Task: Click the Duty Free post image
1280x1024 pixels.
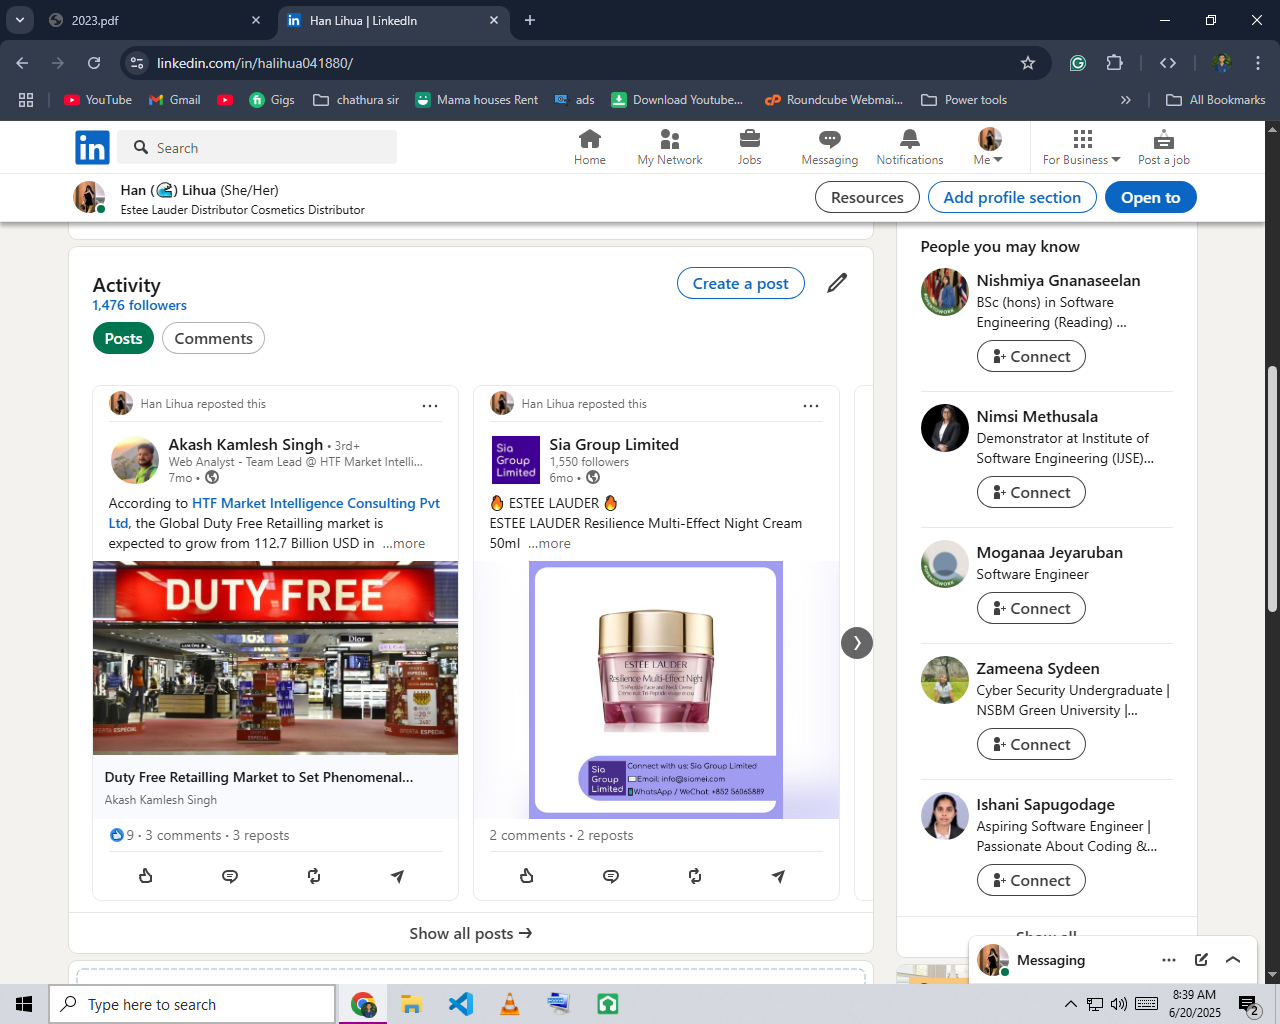Action: tap(275, 658)
